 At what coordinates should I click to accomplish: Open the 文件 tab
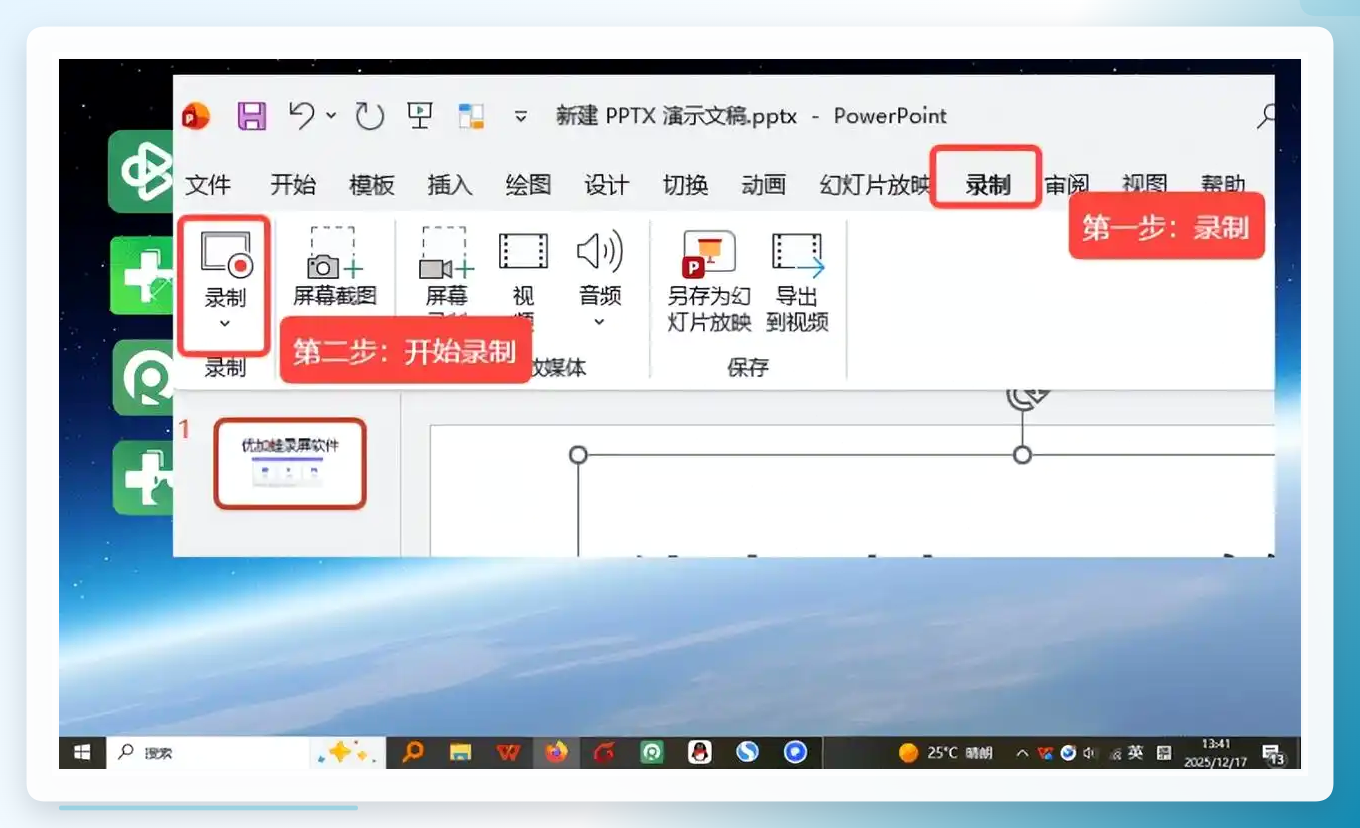click(x=209, y=185)
